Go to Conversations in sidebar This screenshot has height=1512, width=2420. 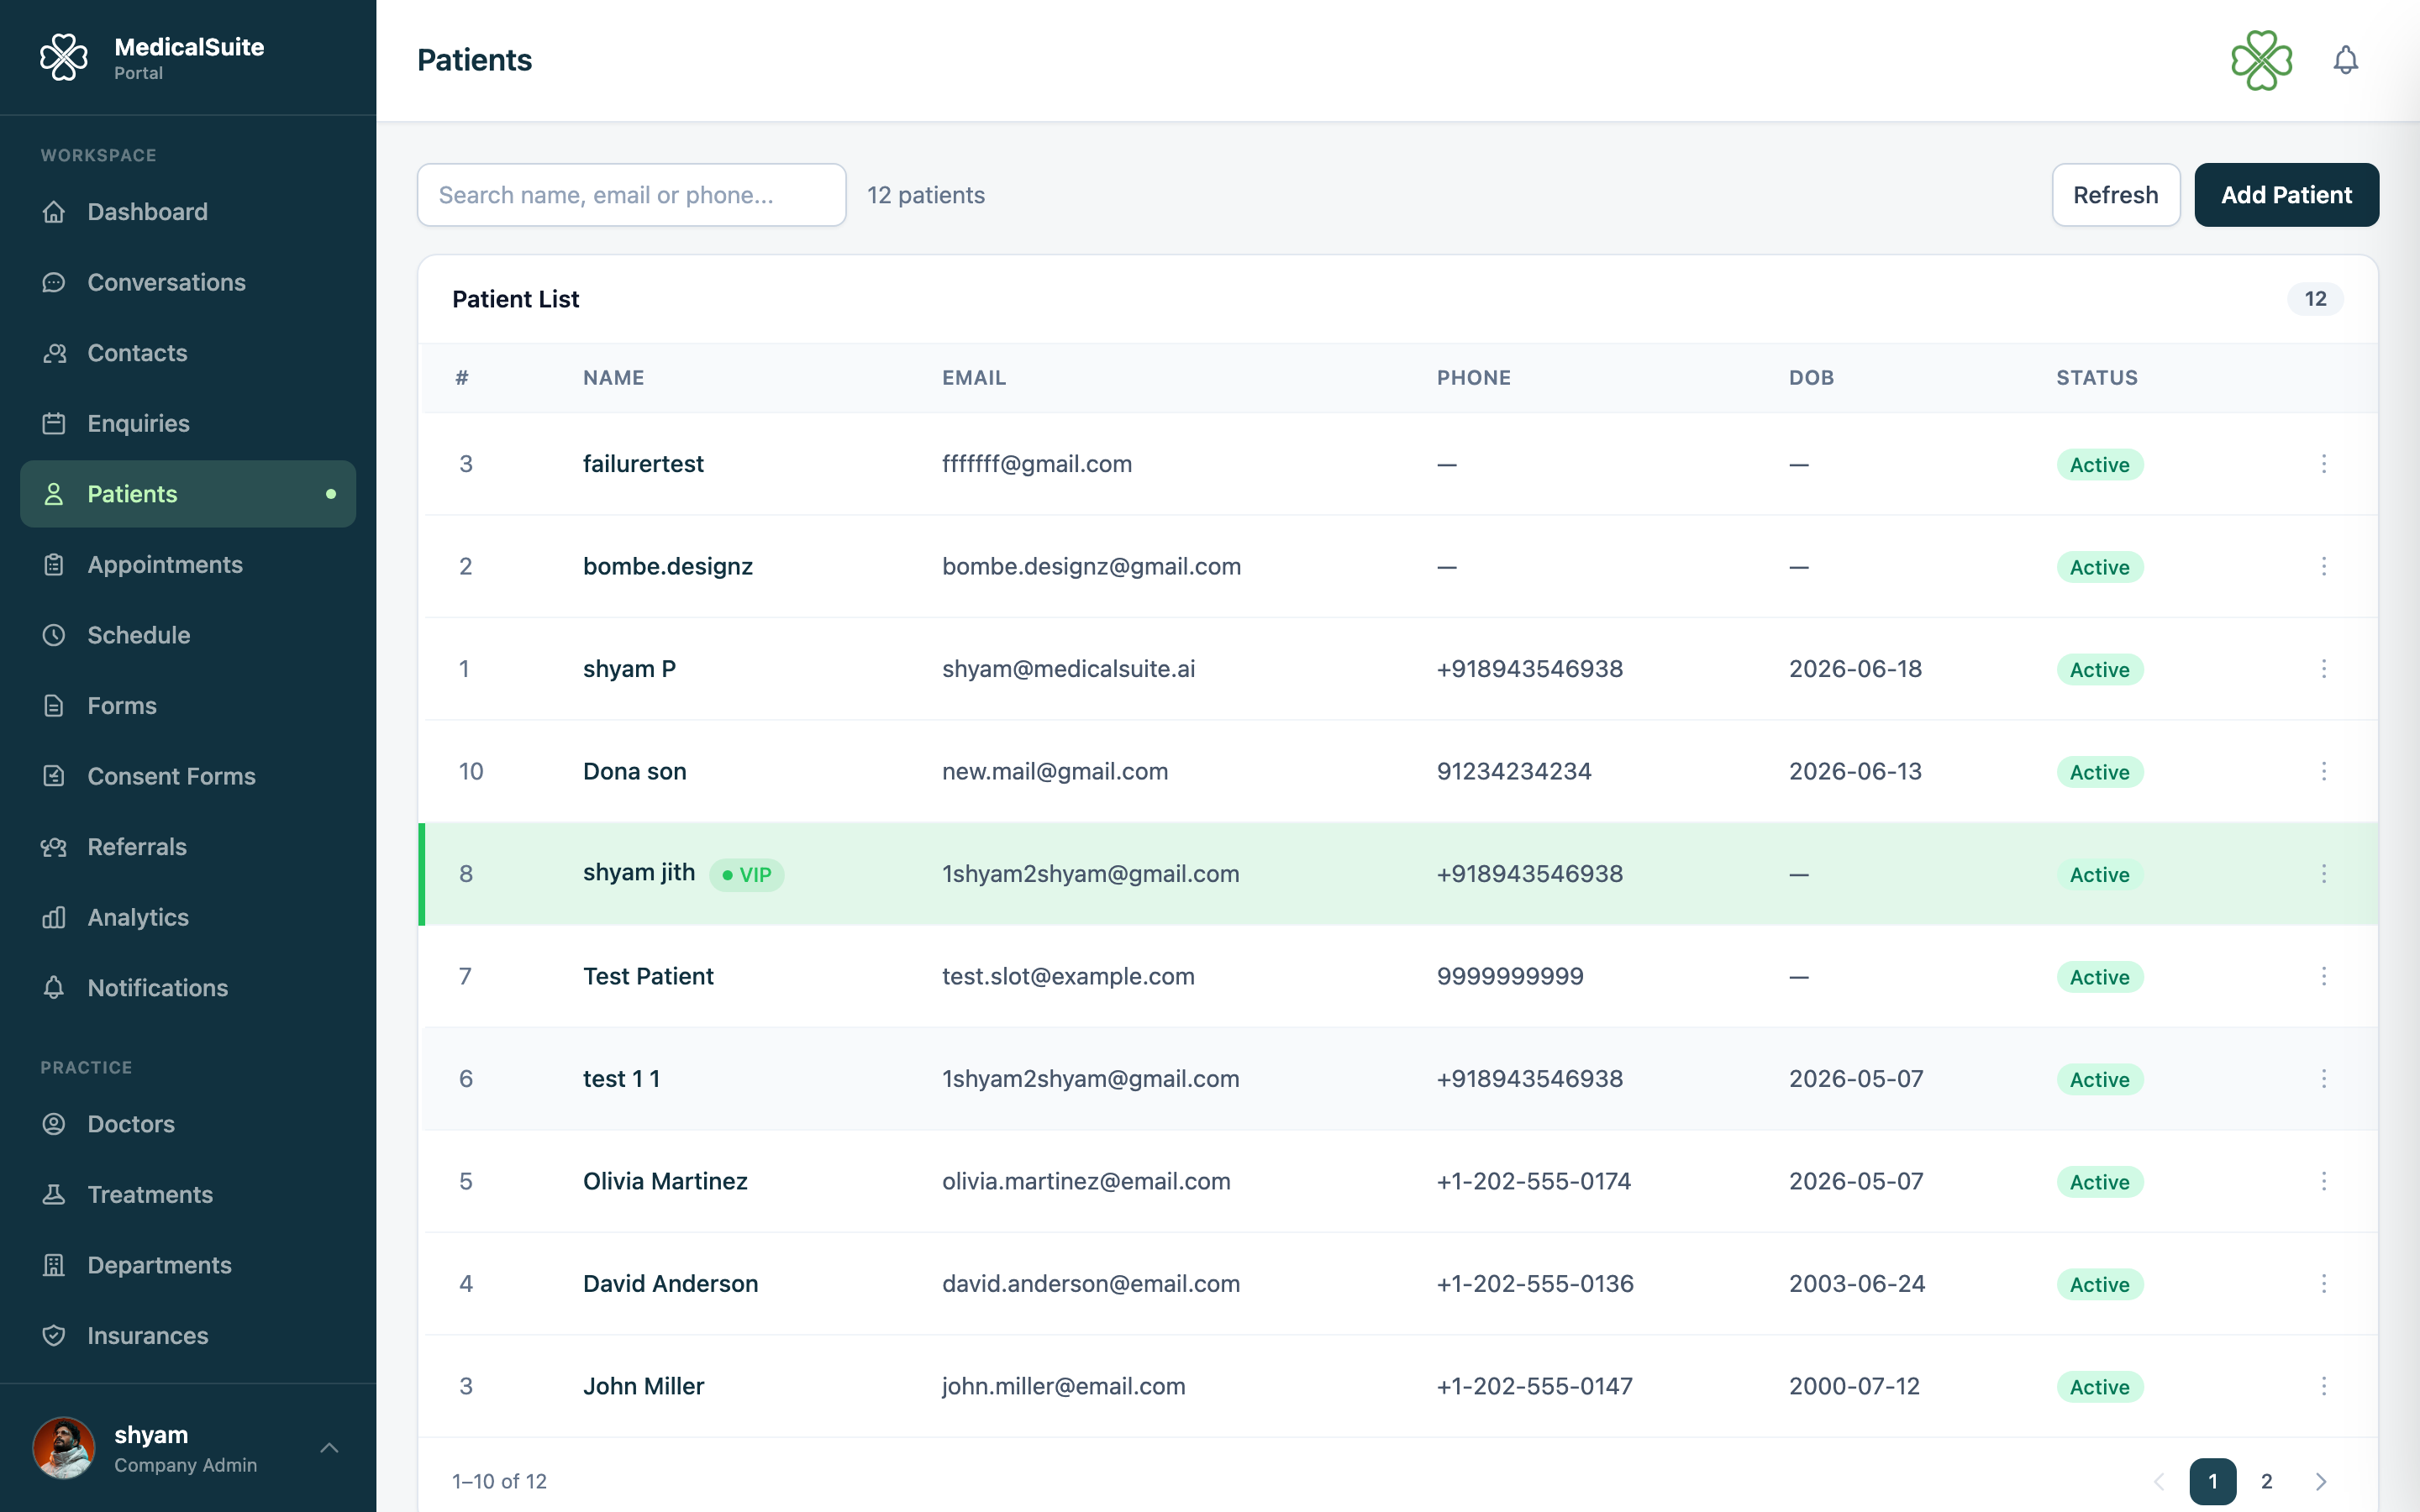click(x=188, y=282)
